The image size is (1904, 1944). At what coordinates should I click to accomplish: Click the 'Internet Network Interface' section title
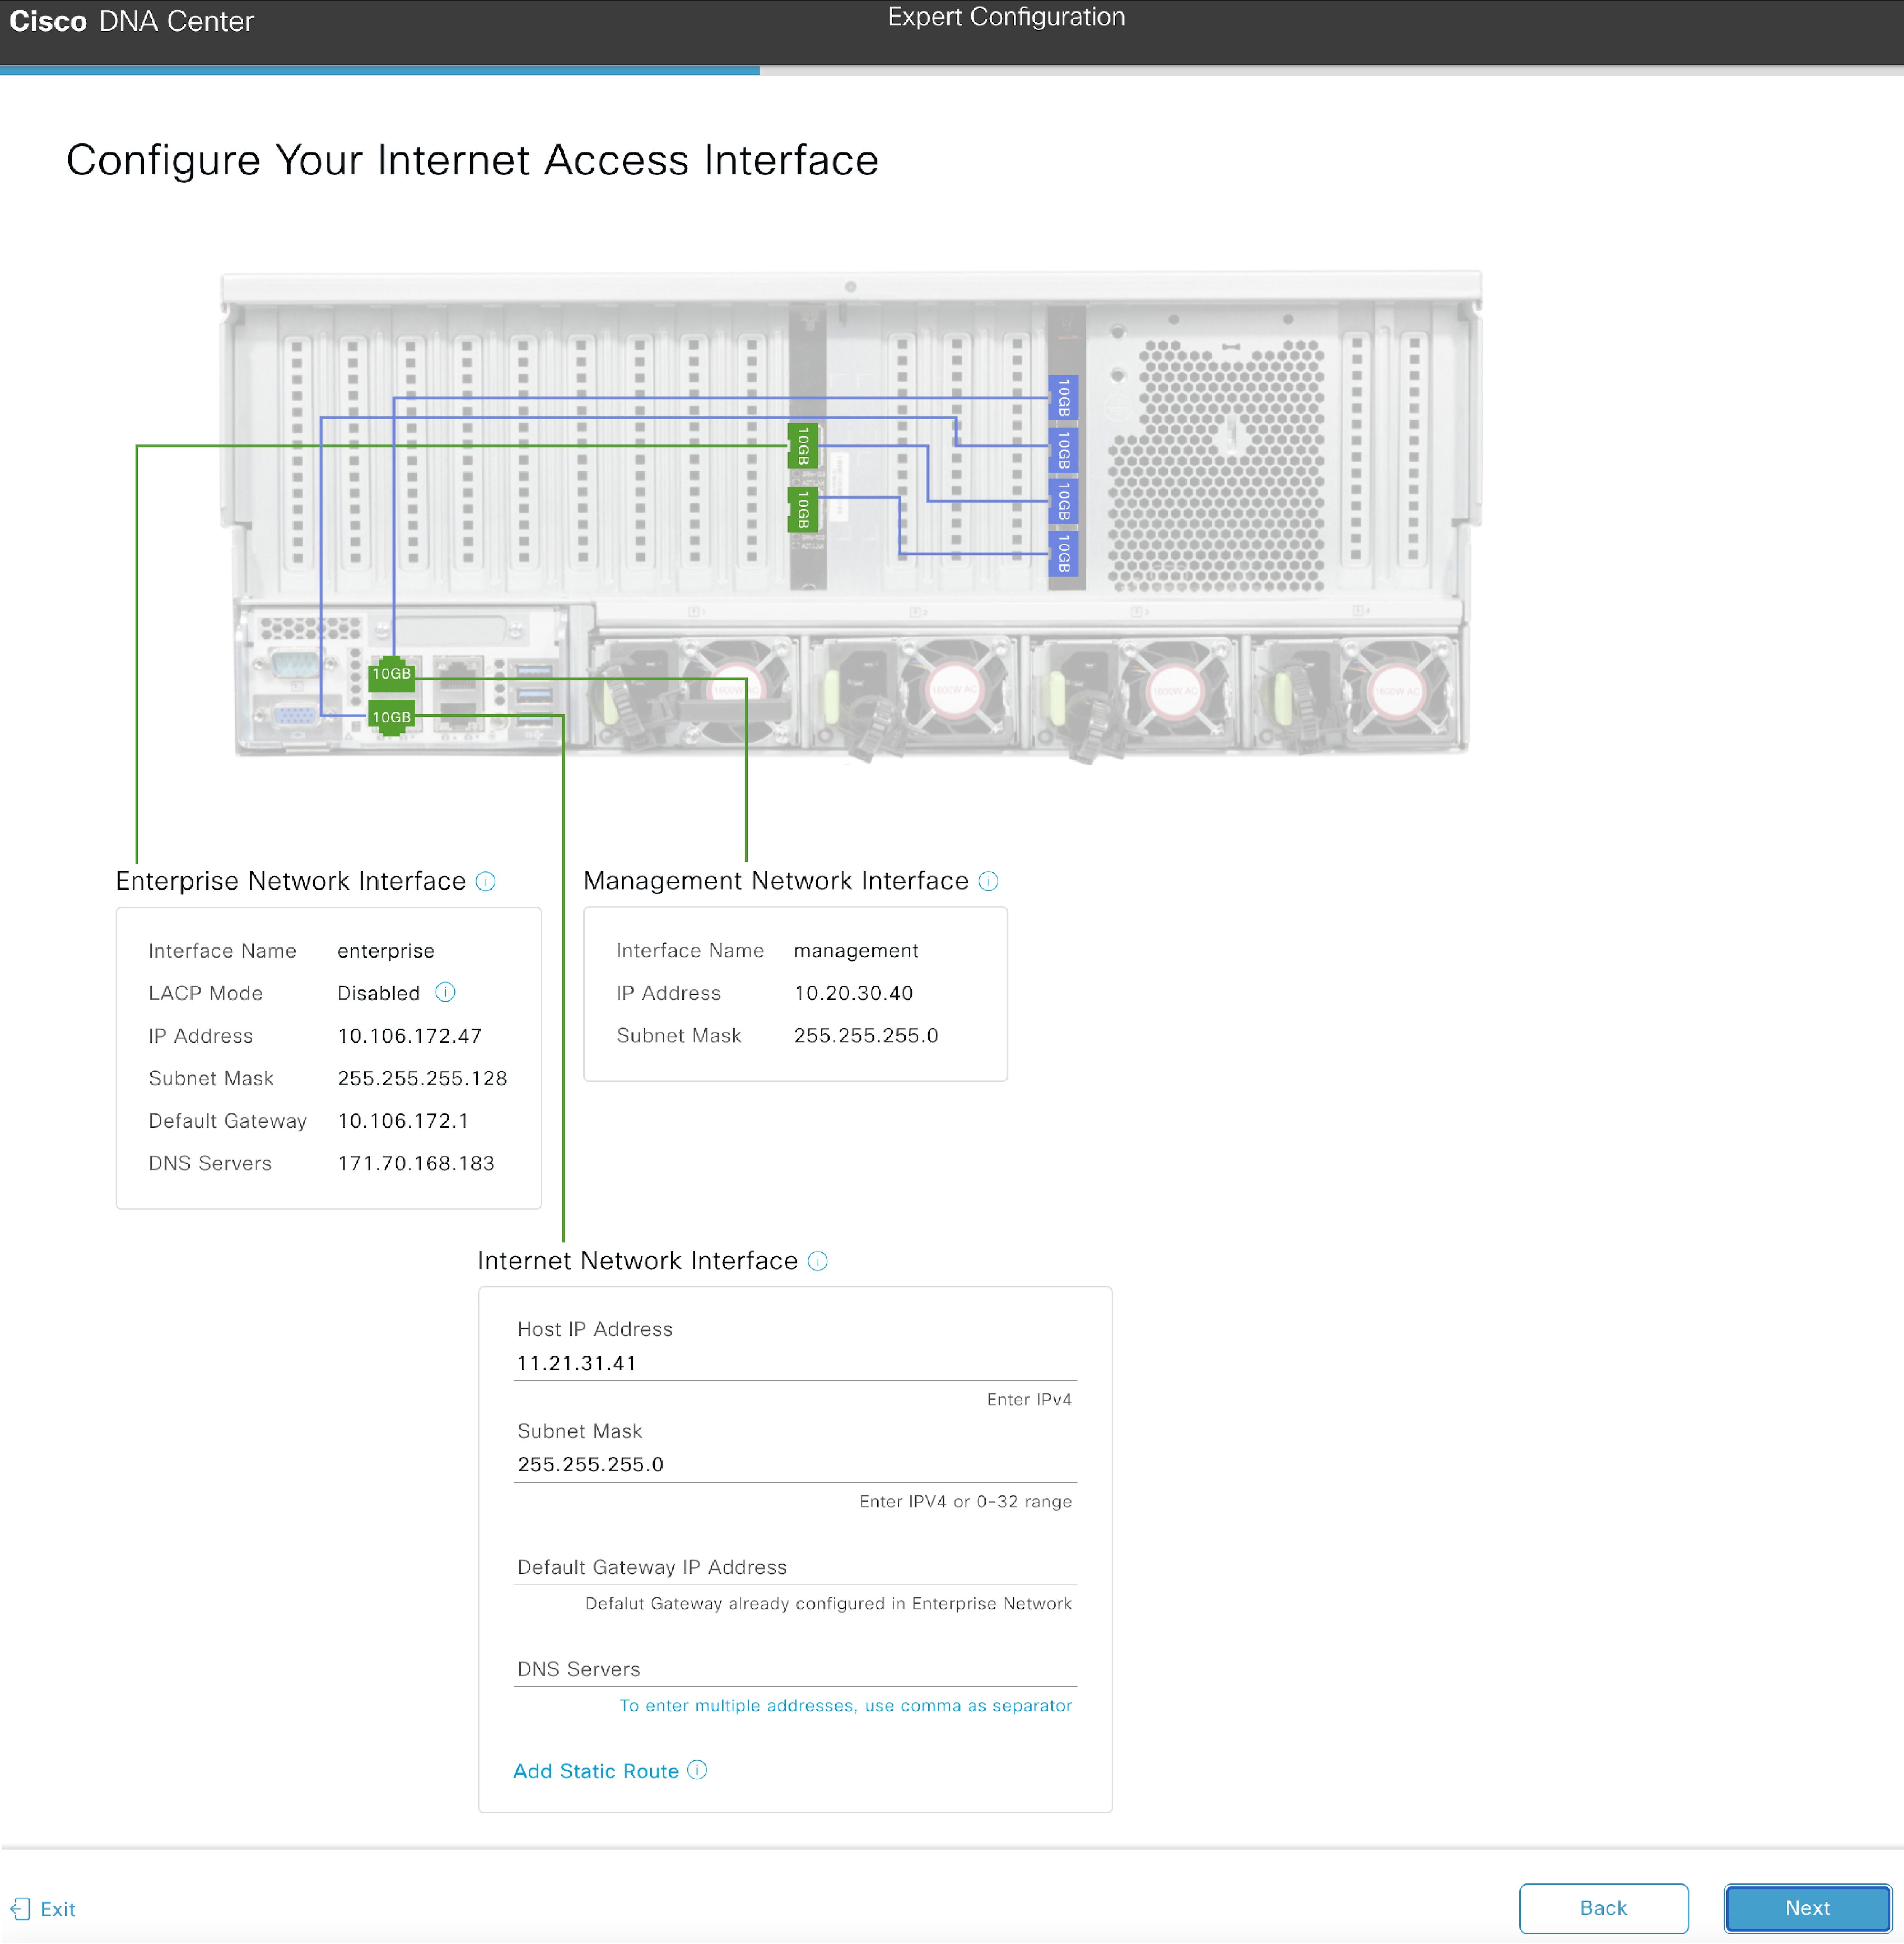pyautogui.click(x=638, y=1261)
